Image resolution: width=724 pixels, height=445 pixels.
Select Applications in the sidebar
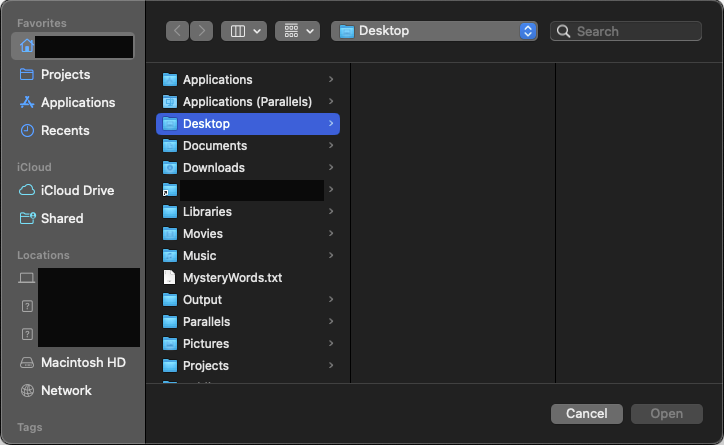click(x=77, y=103)
